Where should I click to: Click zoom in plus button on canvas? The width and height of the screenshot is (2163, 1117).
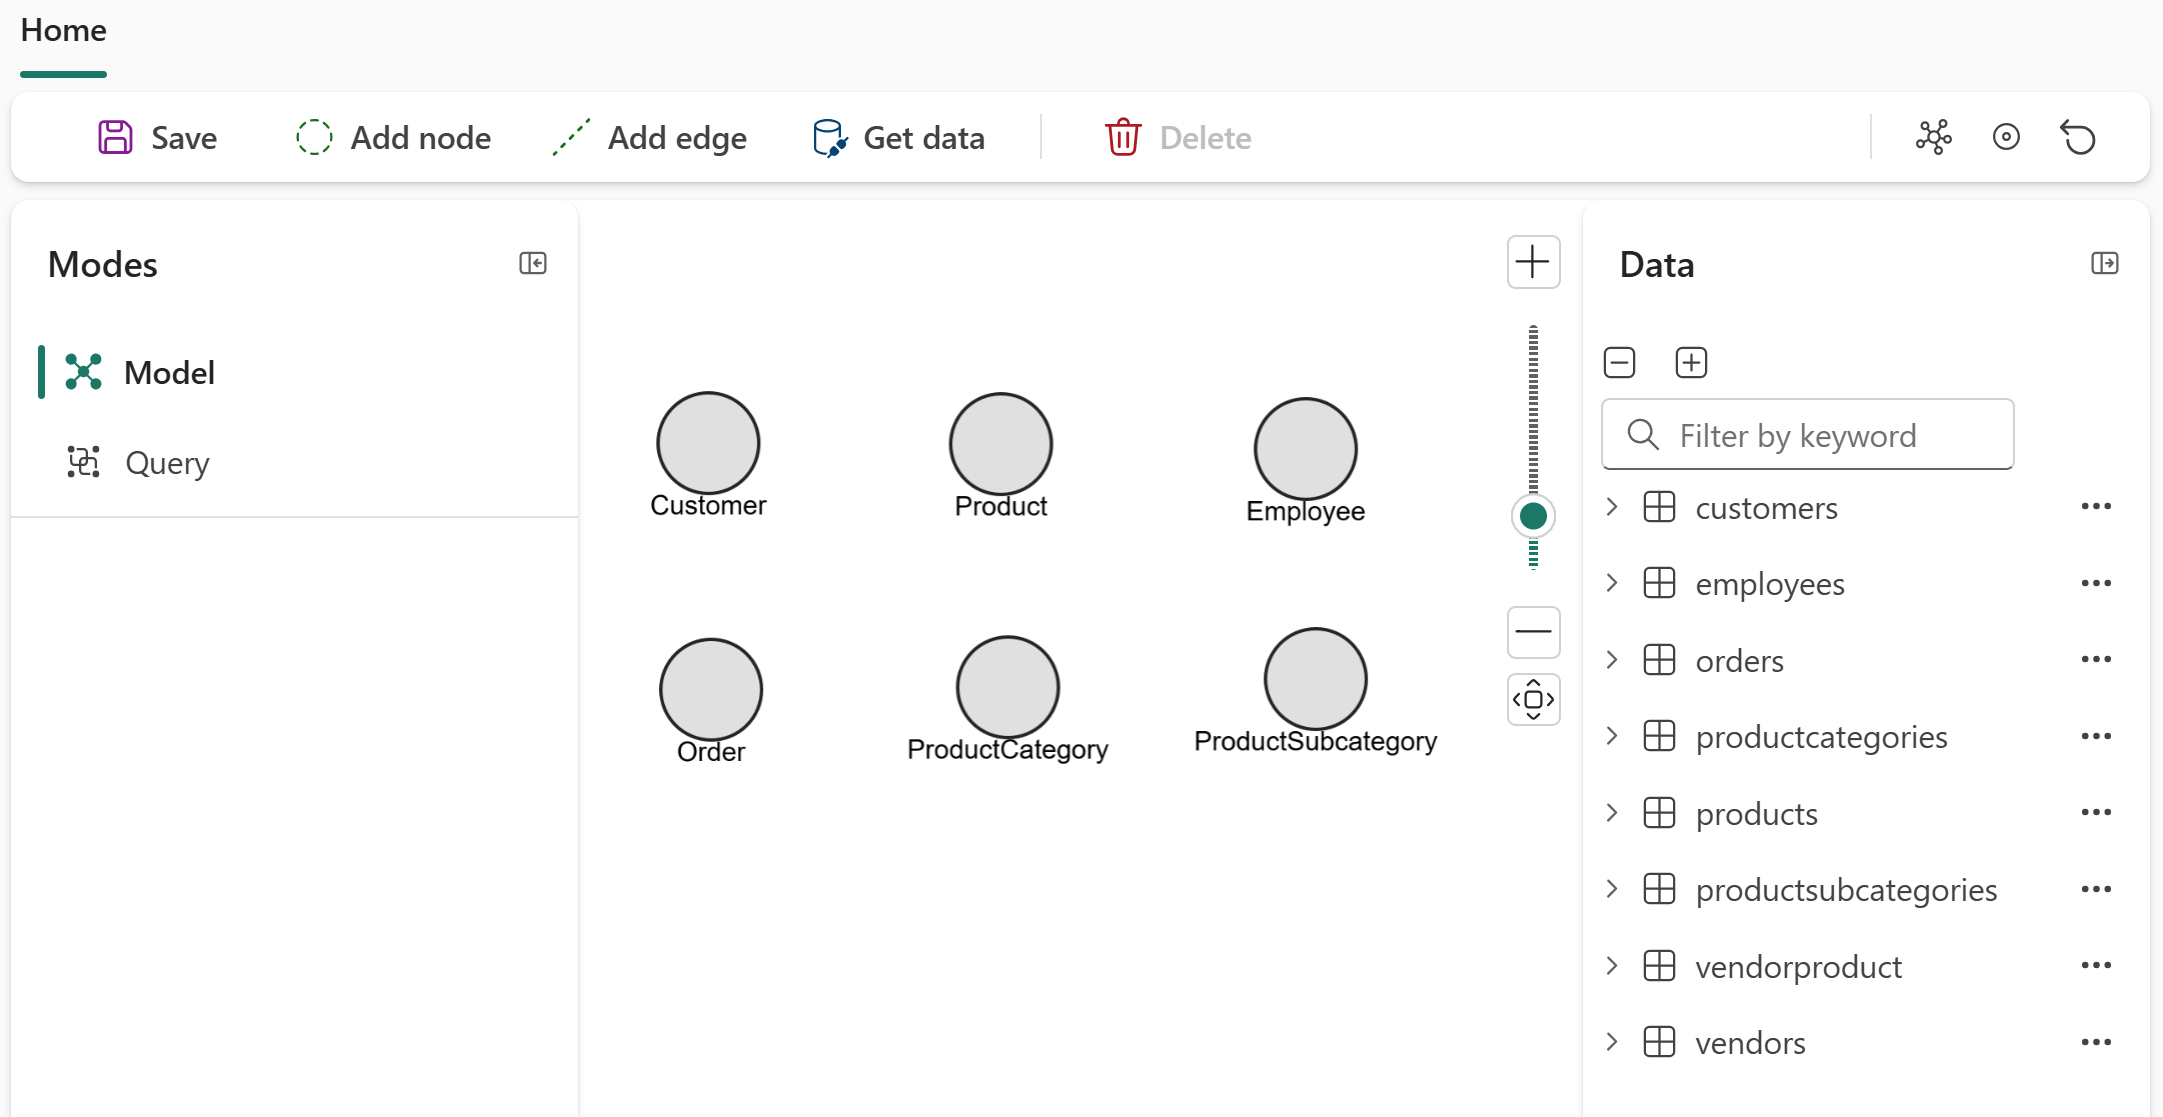[x=1533, y=262]
